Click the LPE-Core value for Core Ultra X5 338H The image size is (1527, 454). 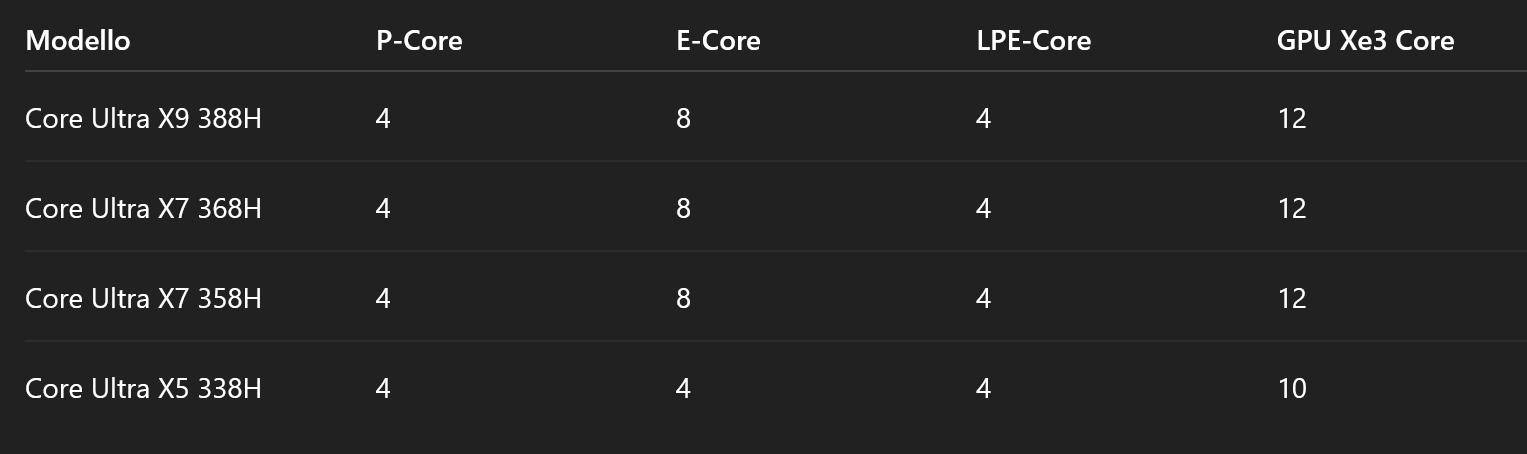pyautogui.click(x=983, y=388)
